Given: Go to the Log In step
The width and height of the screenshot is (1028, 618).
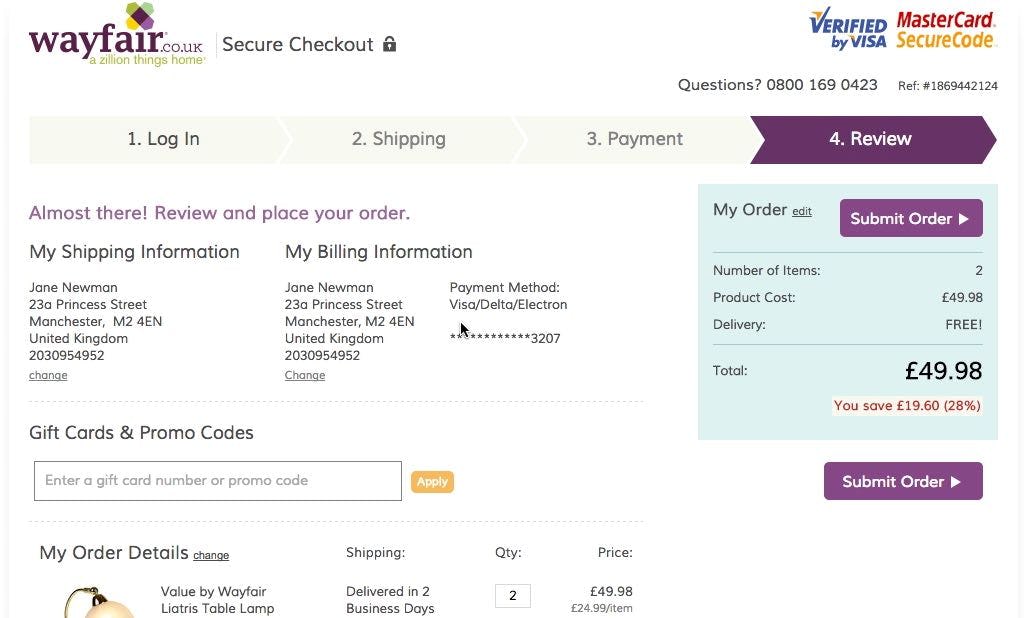Looking at the screenshot, I should [x=163, y=139].
